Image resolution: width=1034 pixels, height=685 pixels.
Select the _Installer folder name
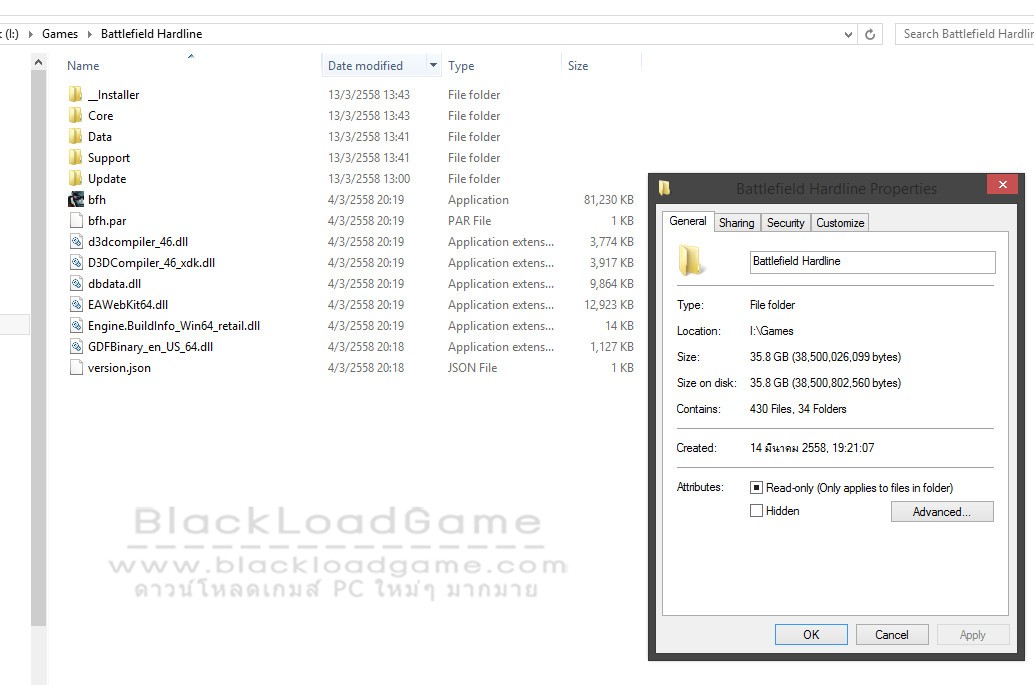tap(113, 95)
